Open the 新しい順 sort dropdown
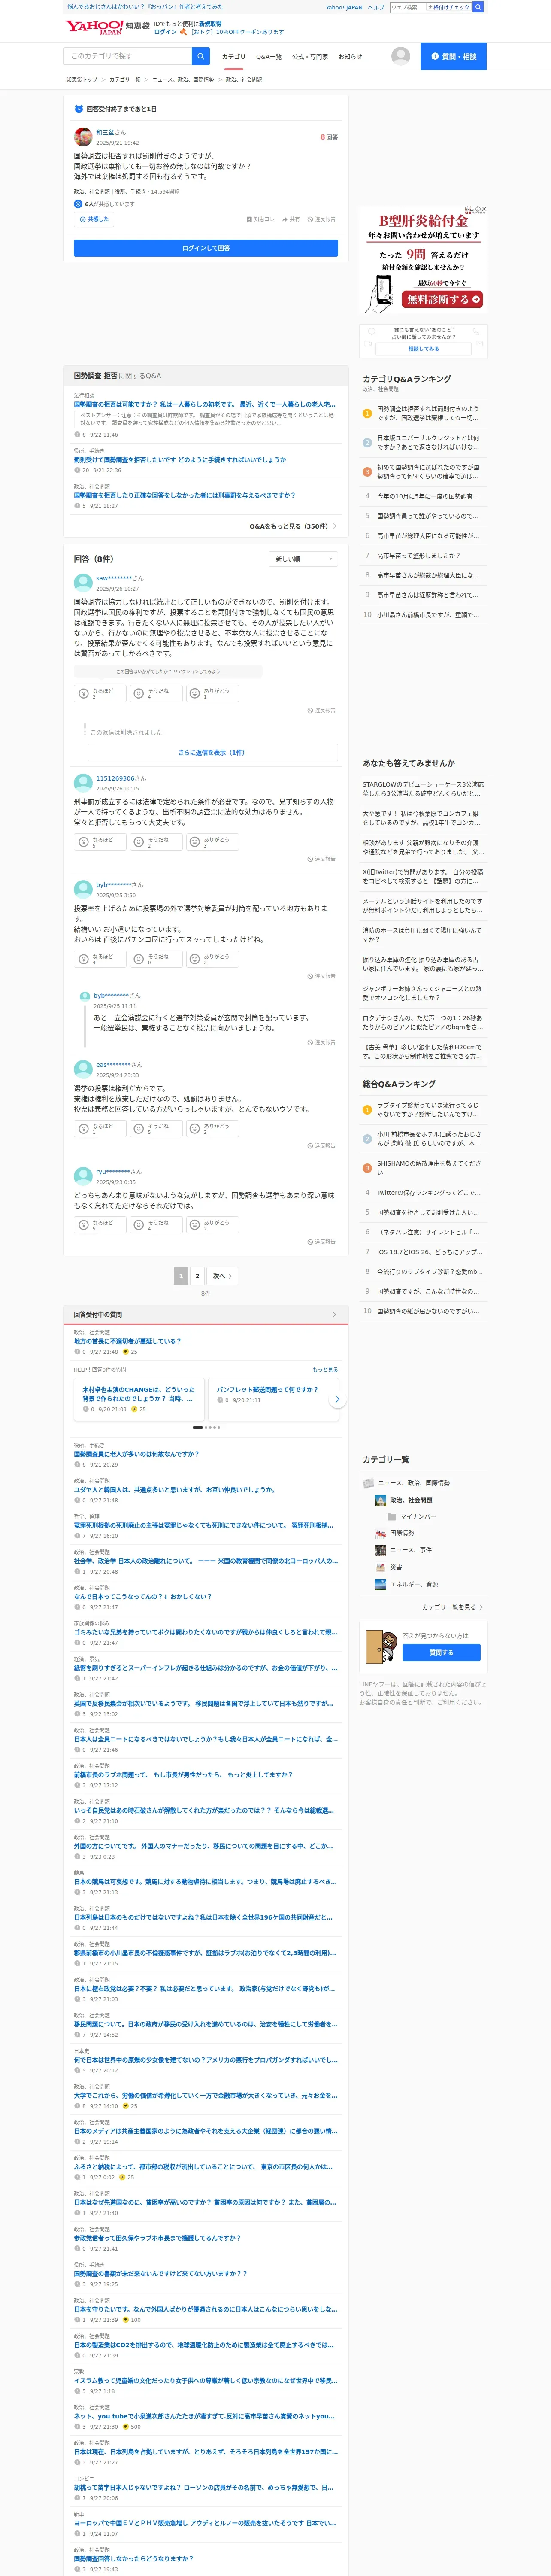Screen dimensions: 551x2576 [x=303, y=559]
